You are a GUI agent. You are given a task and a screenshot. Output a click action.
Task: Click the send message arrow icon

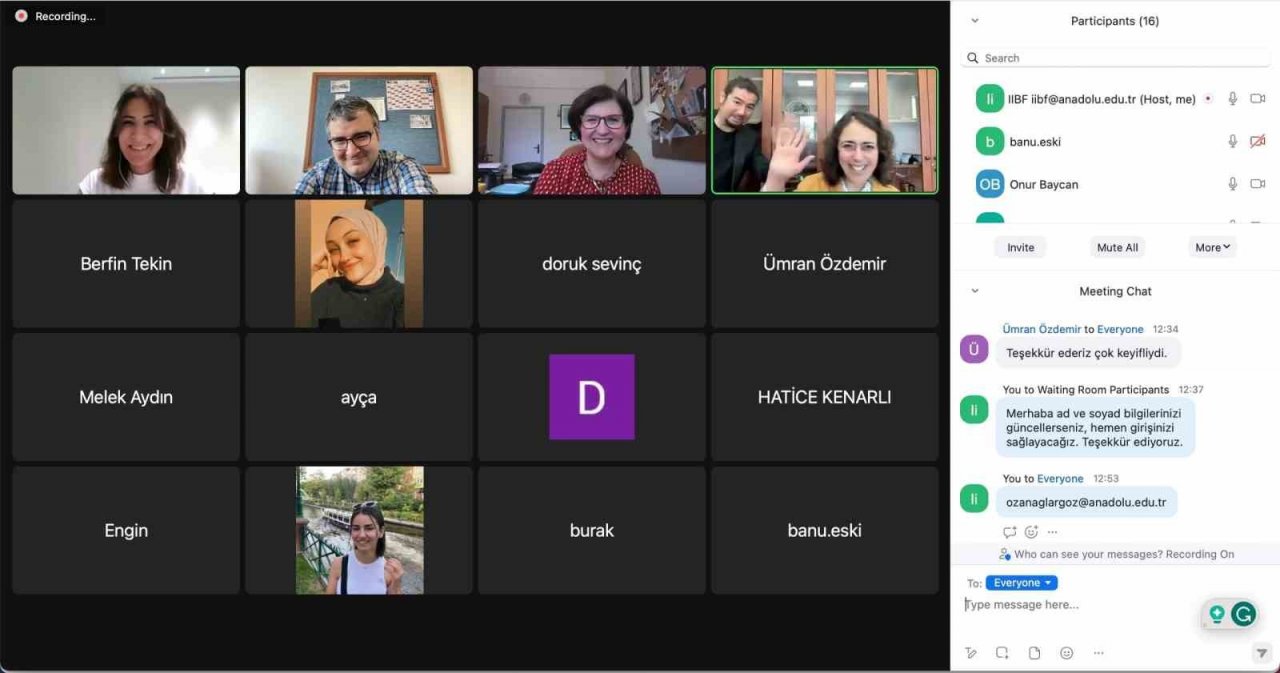[x=1261, y=653]
